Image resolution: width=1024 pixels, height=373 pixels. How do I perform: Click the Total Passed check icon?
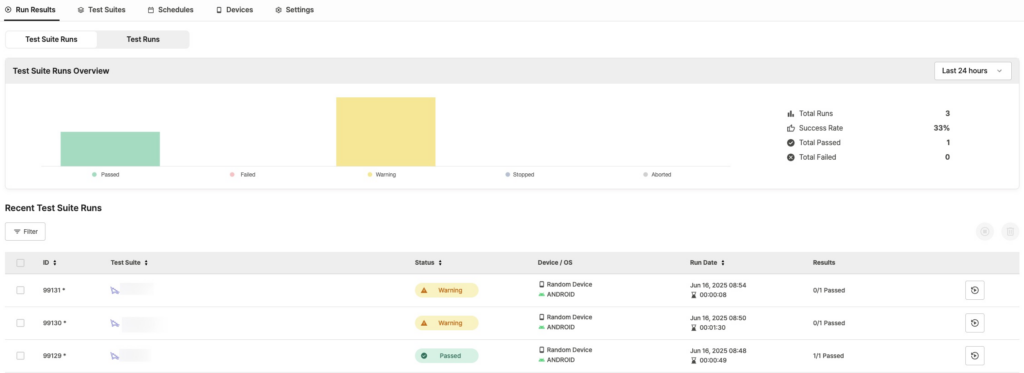click(791, 142)
